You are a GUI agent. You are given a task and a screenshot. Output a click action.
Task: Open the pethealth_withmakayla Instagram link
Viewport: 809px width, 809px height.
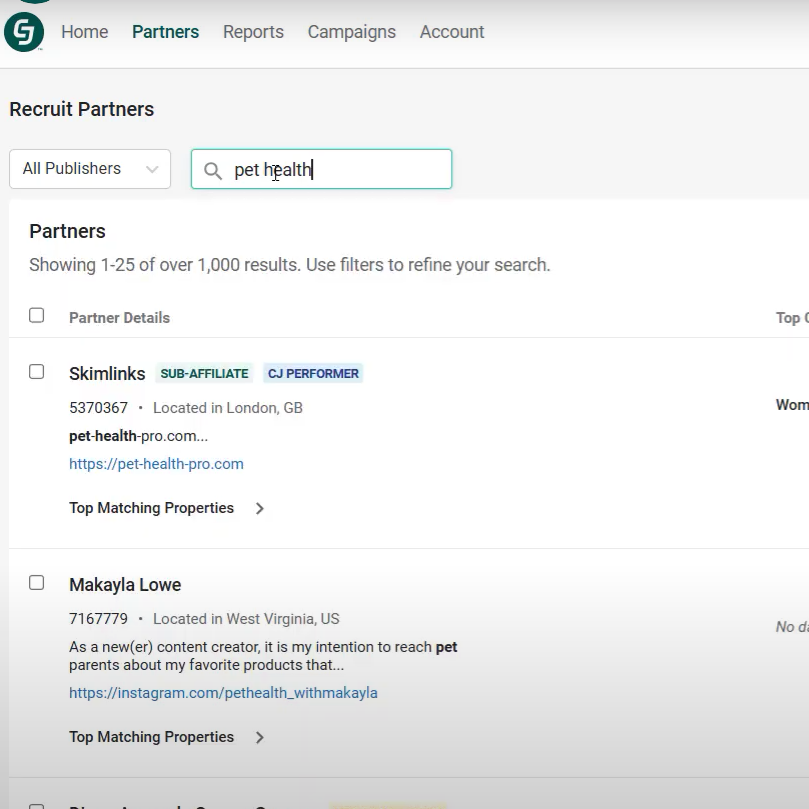[223, 693]
